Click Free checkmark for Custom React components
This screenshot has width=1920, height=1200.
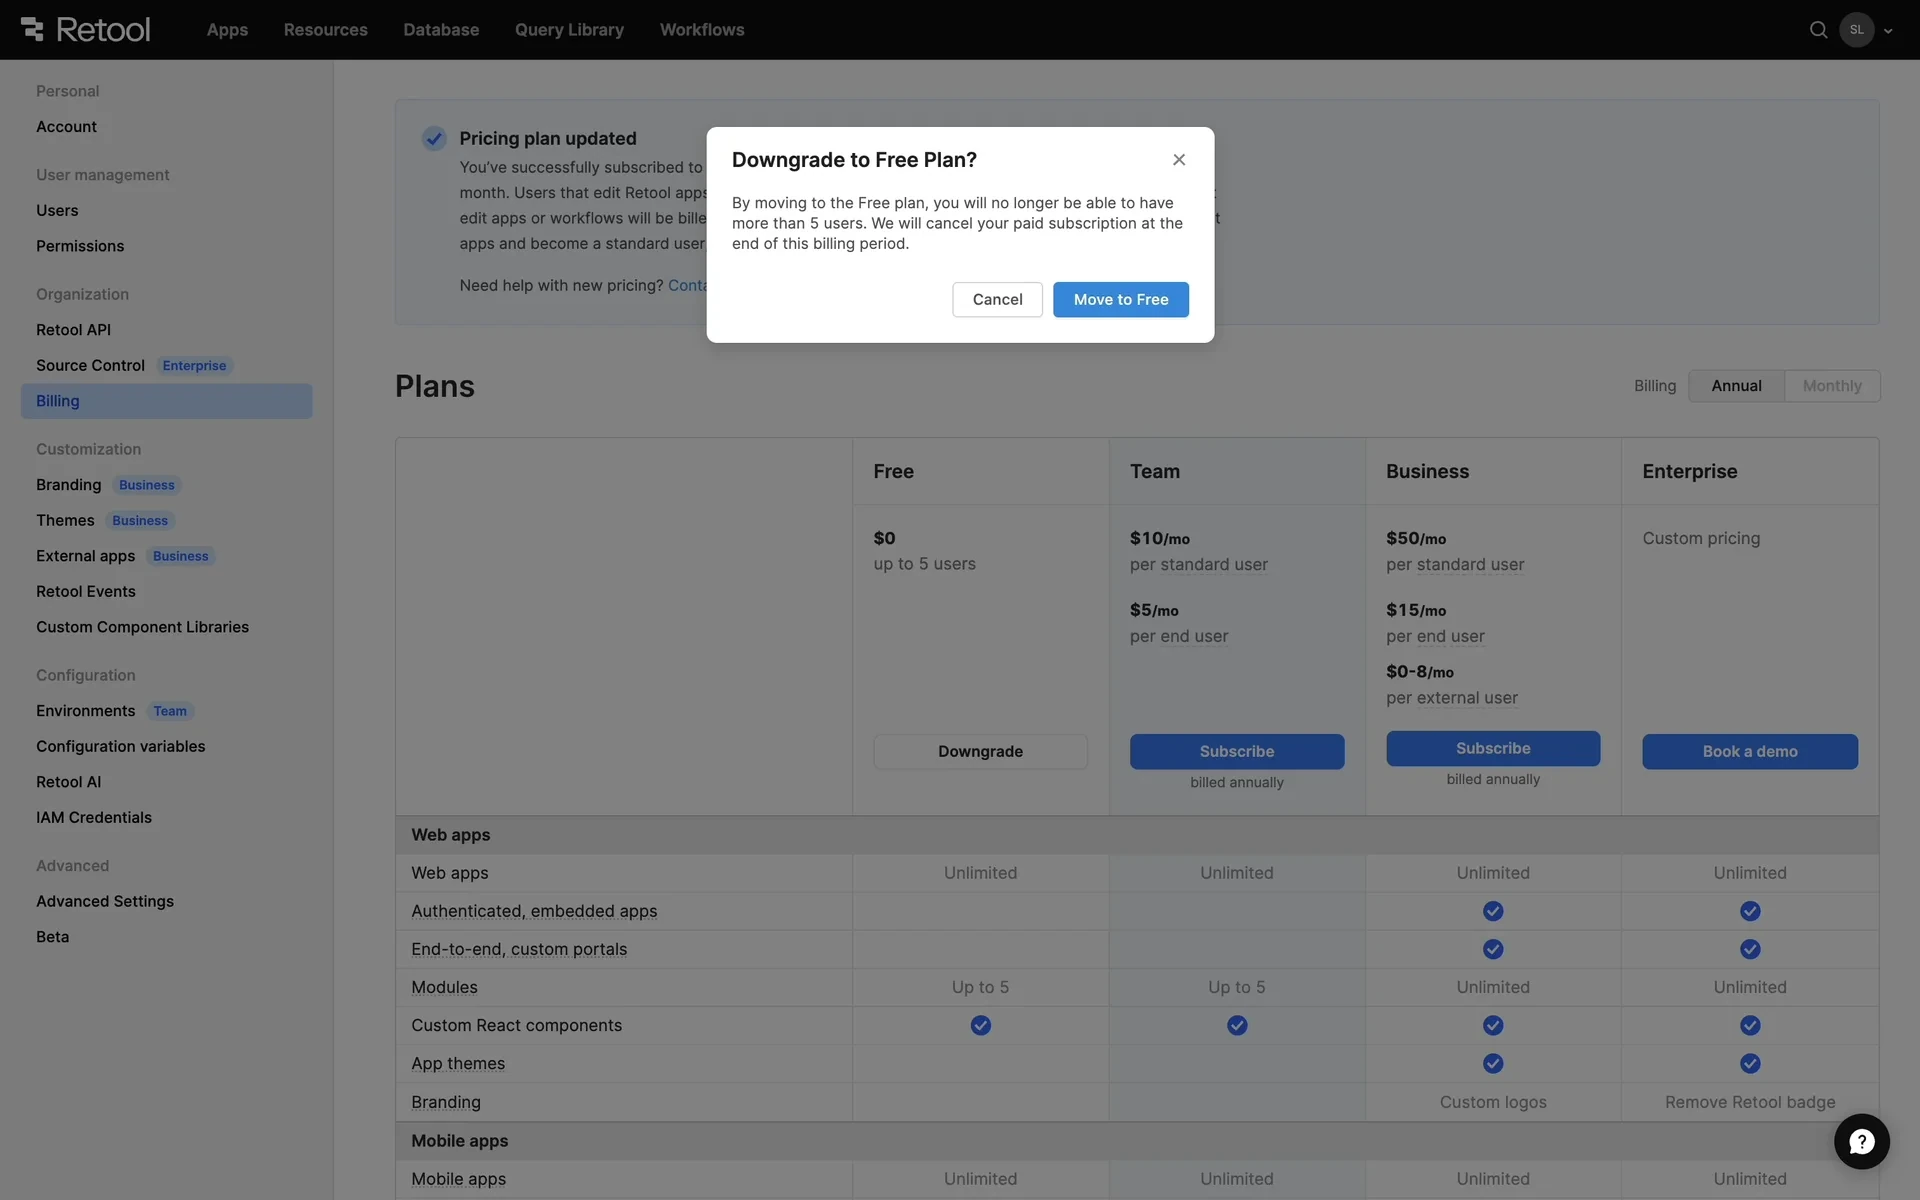tap(981, 1025)
